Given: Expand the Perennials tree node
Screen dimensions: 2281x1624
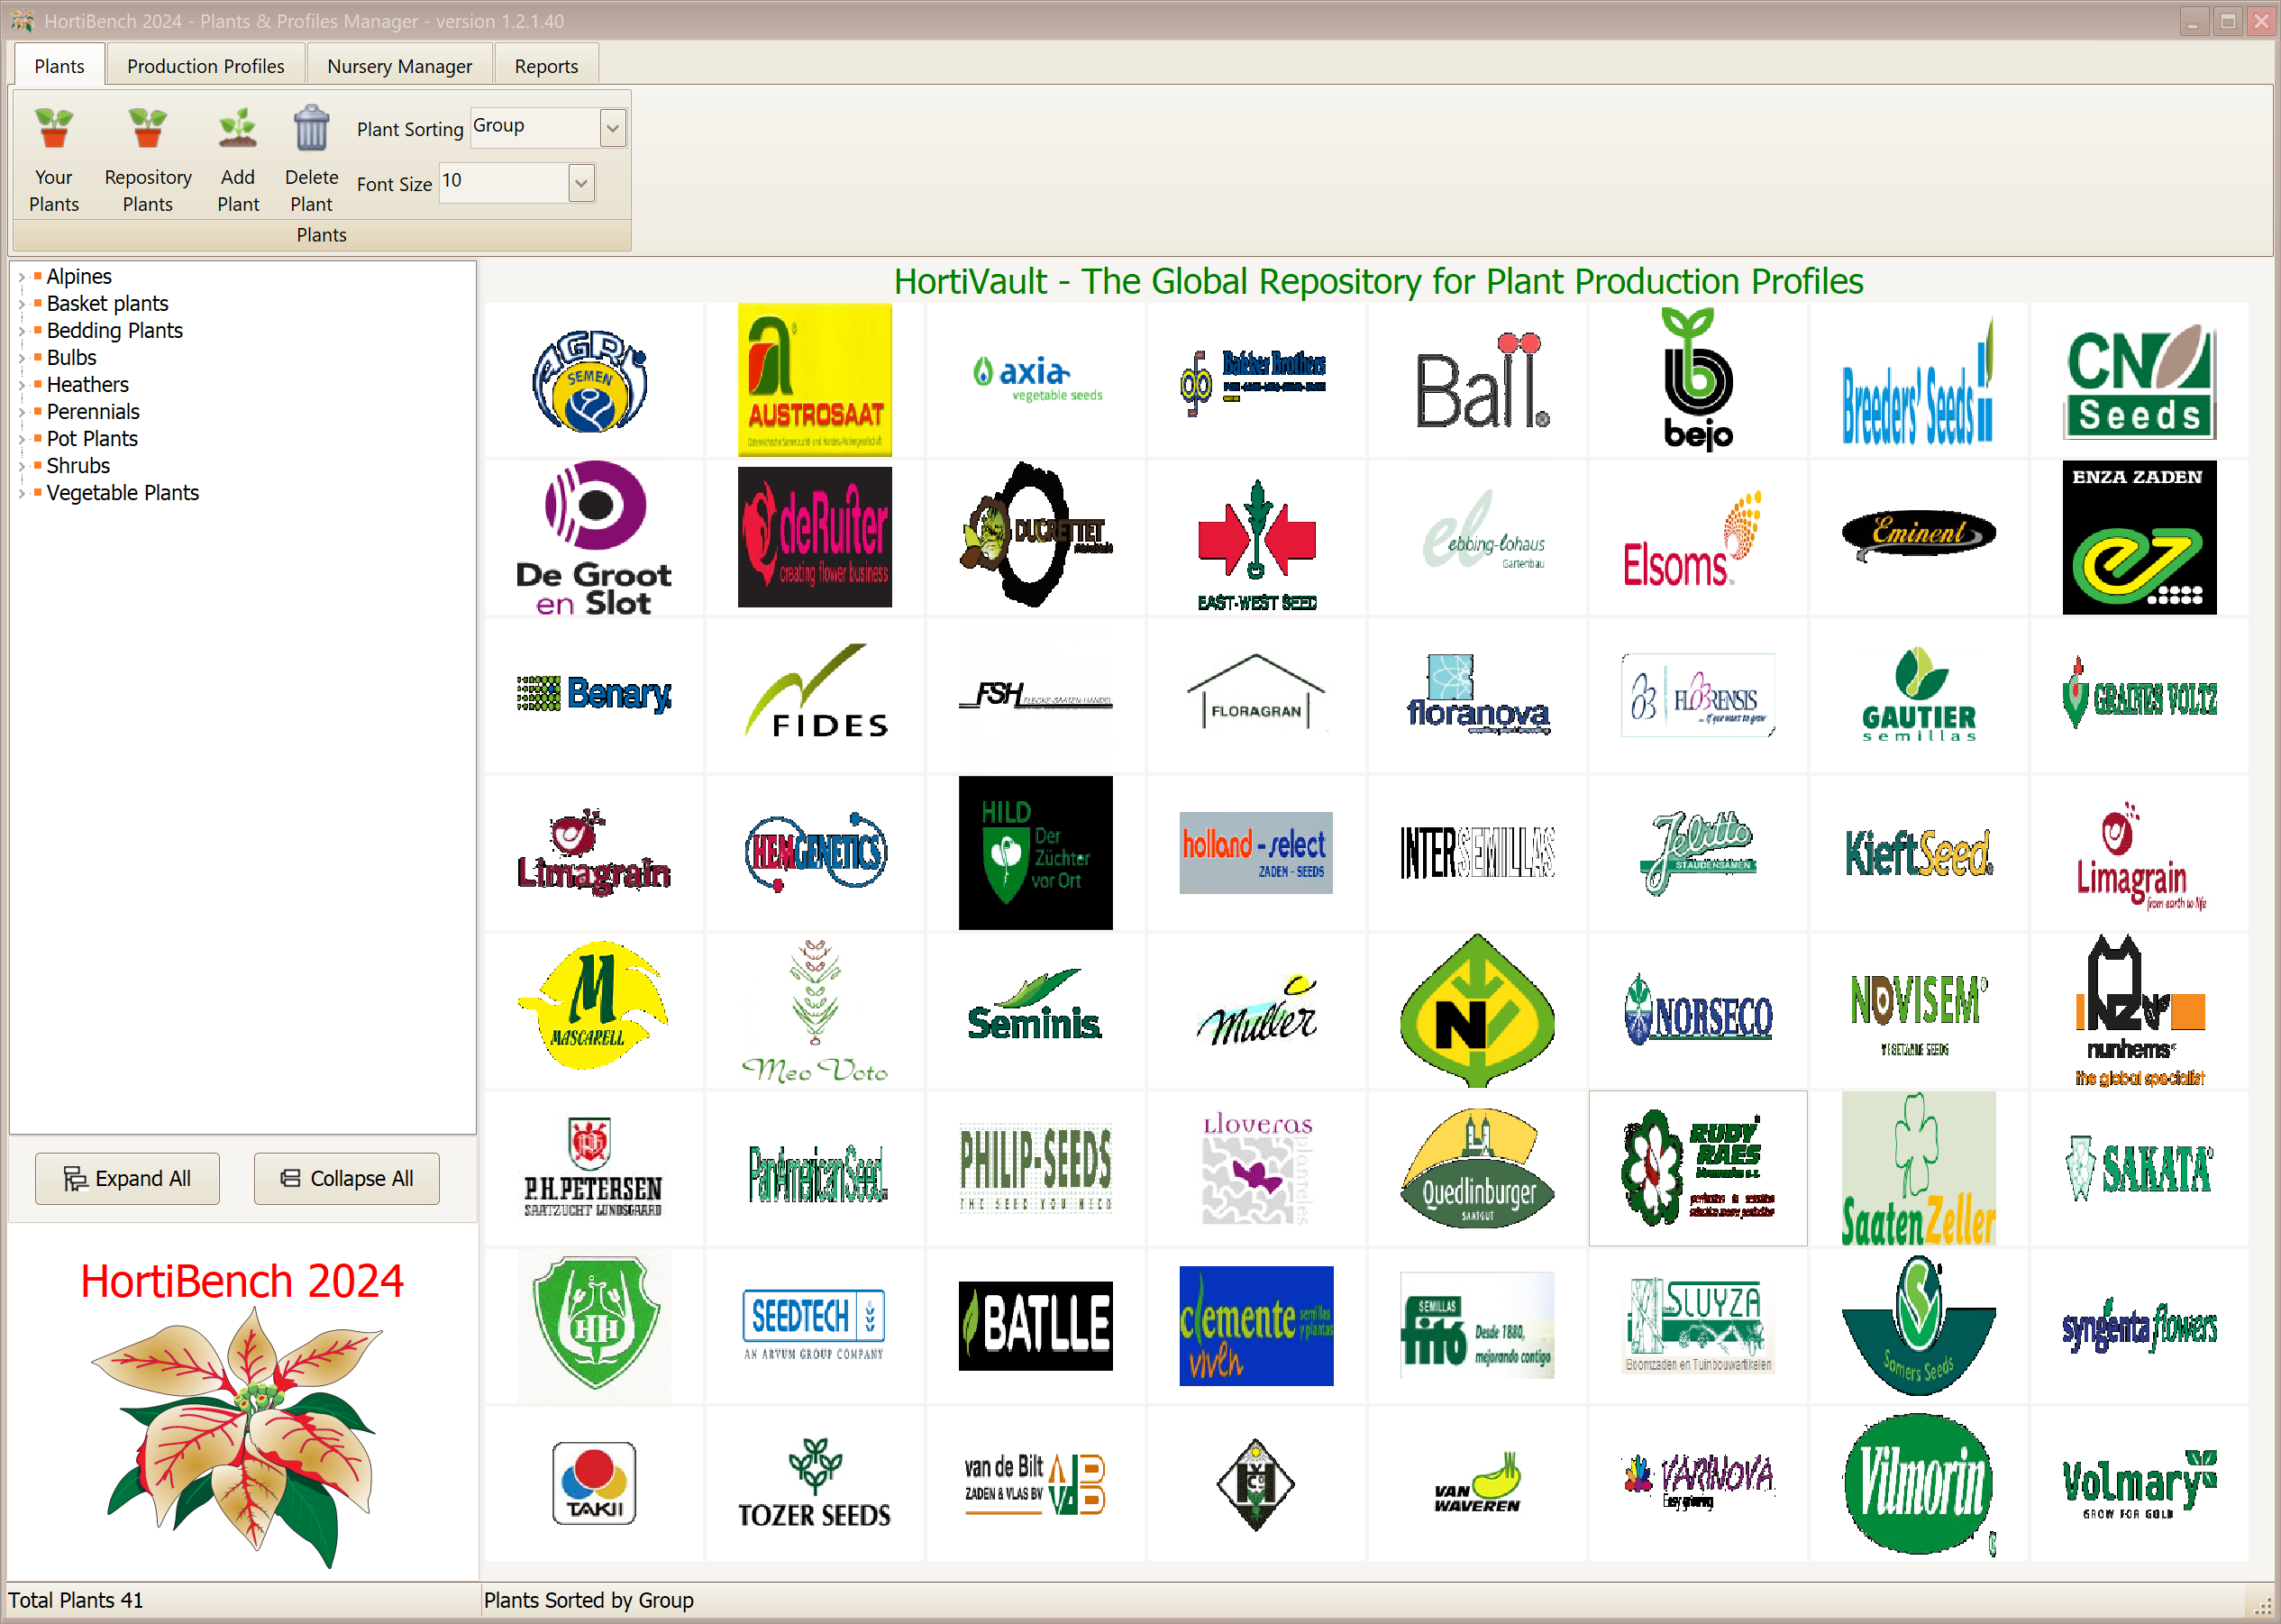Looking at the screenshot, I should (x=21, y=412).
